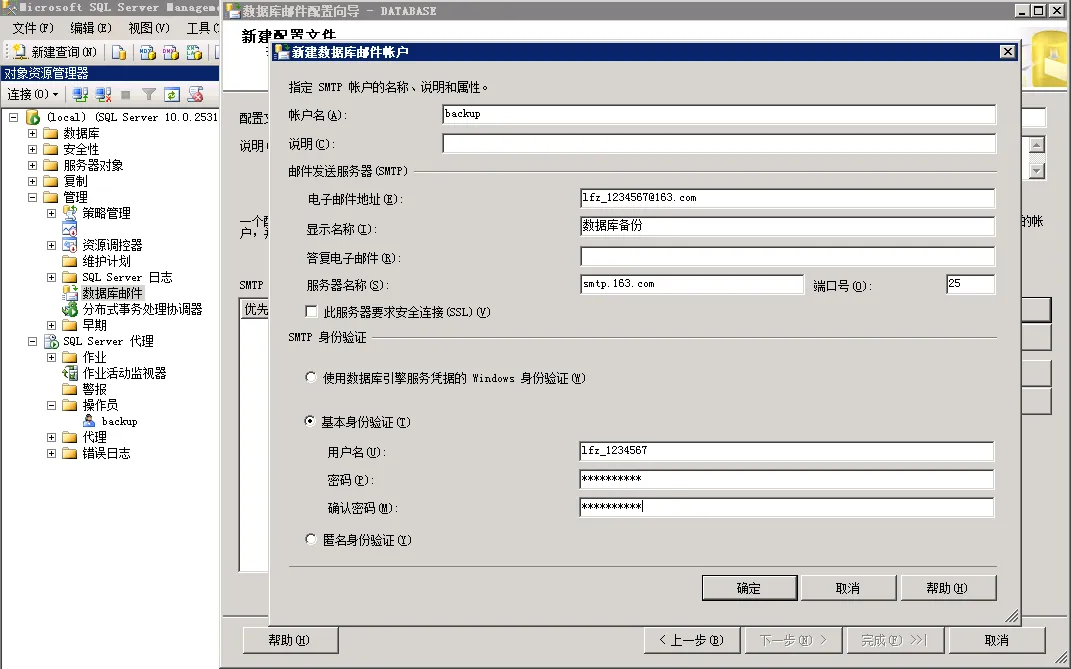Enable the SSL secure connection checkbox
1071x669 pixels.
click(x=311, y=312)
